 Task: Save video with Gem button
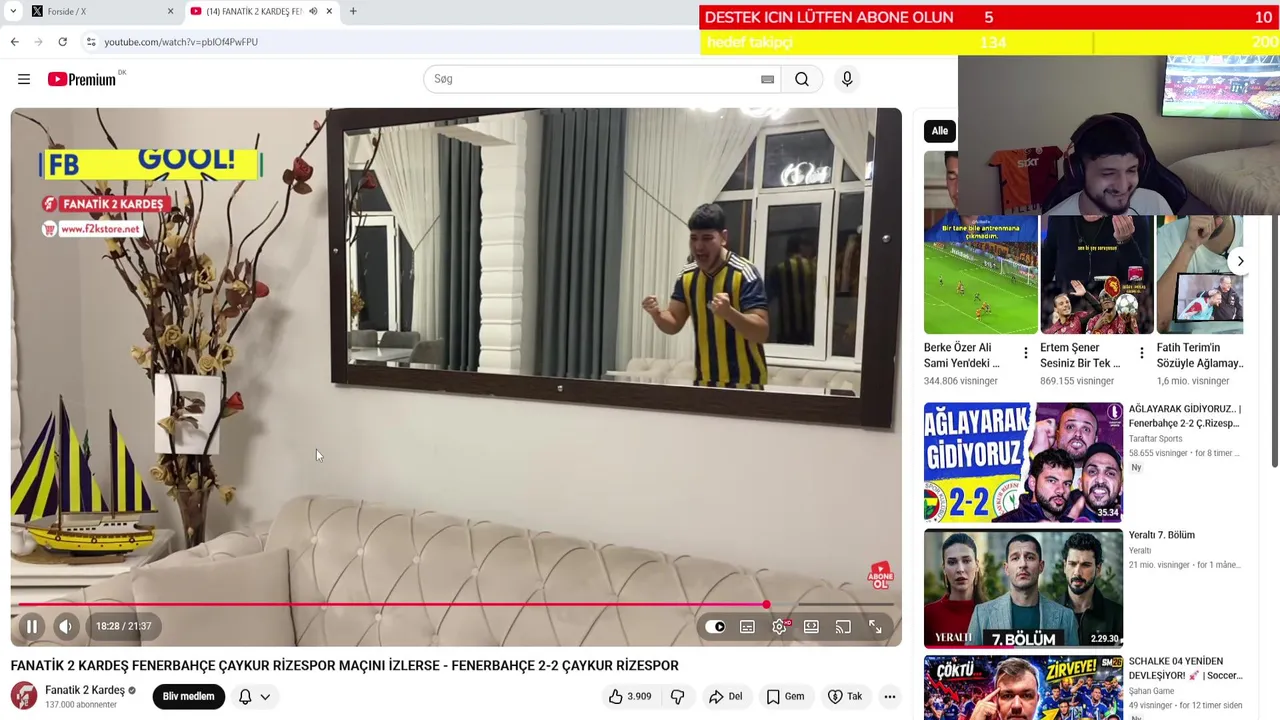pos(785,696)
